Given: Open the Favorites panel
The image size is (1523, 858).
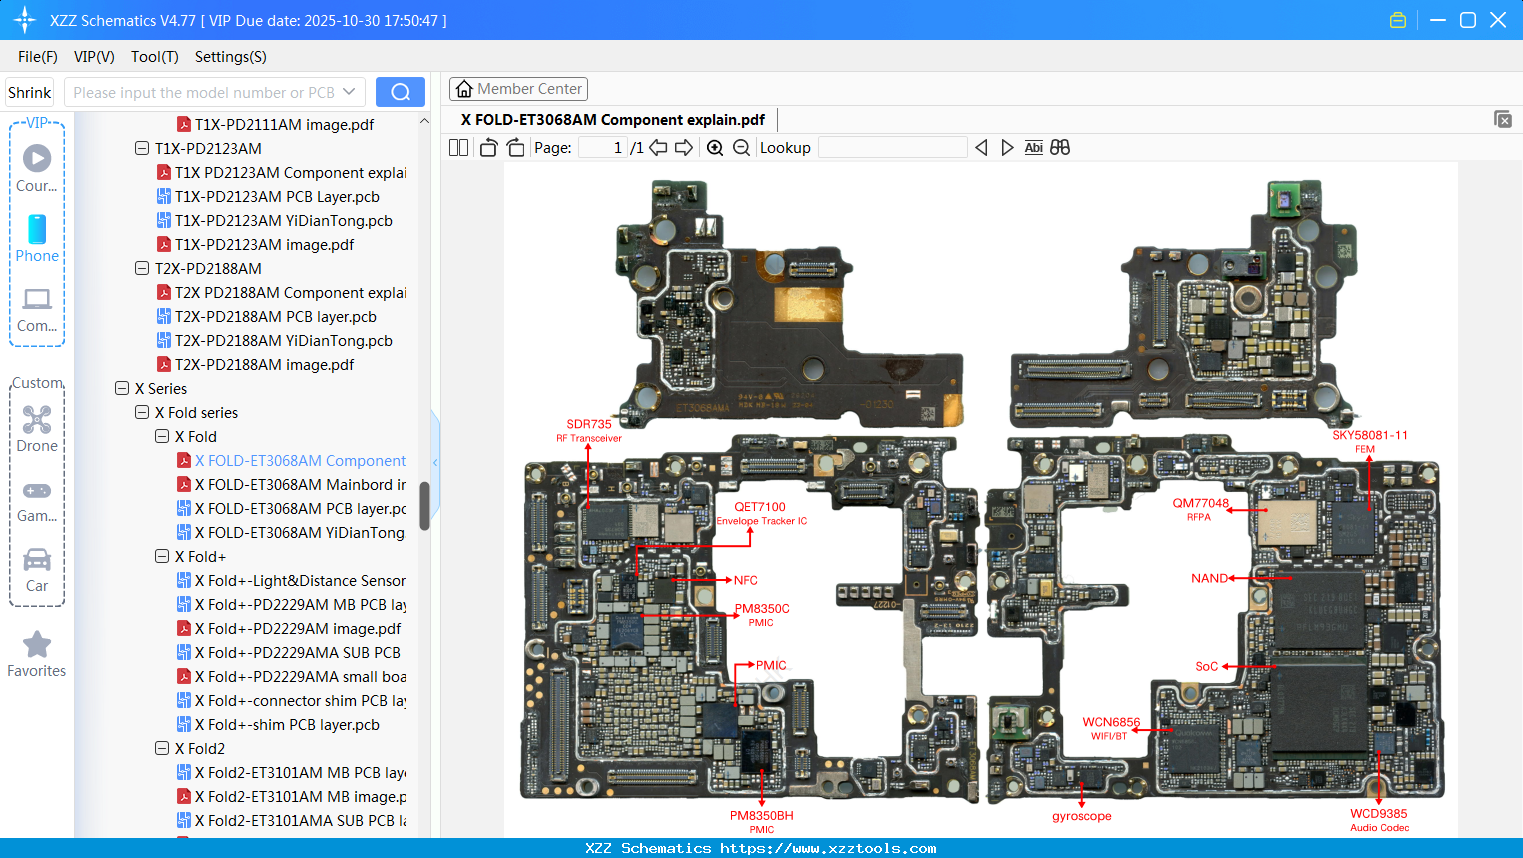Looking at the screenshot, I should [x=36, y=655].
